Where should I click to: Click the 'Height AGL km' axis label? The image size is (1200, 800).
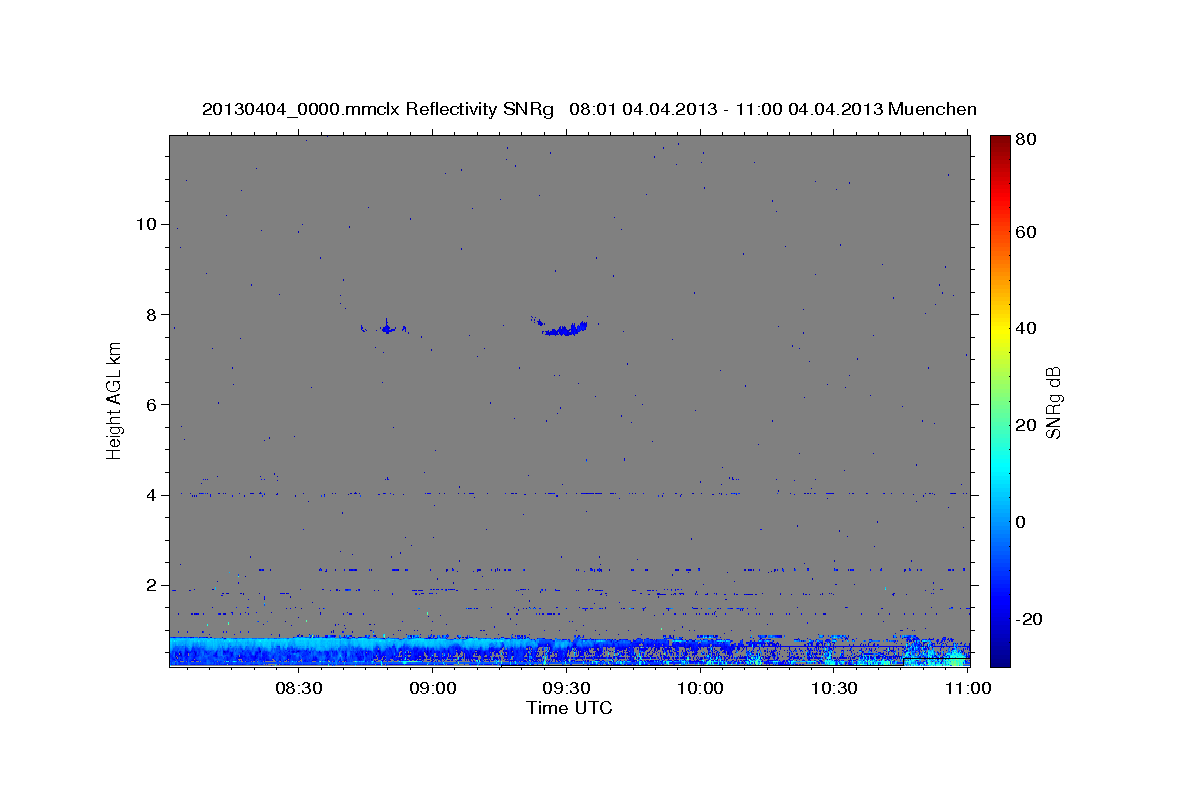115,400
